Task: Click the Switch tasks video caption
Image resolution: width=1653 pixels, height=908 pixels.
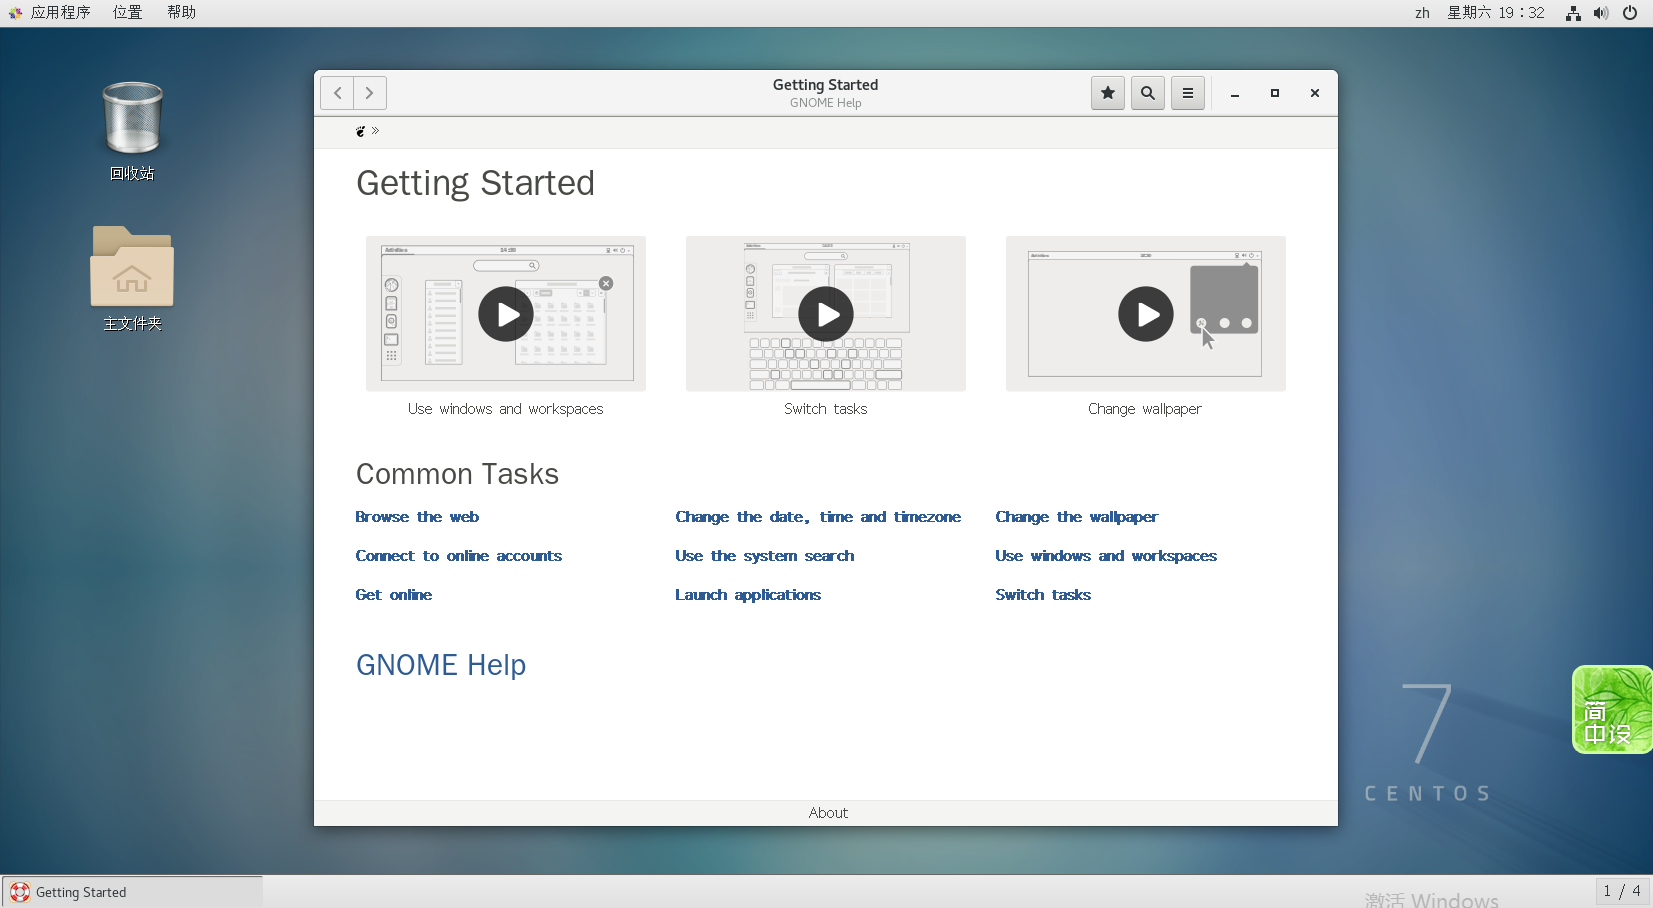Action: (x=826, y=409)
